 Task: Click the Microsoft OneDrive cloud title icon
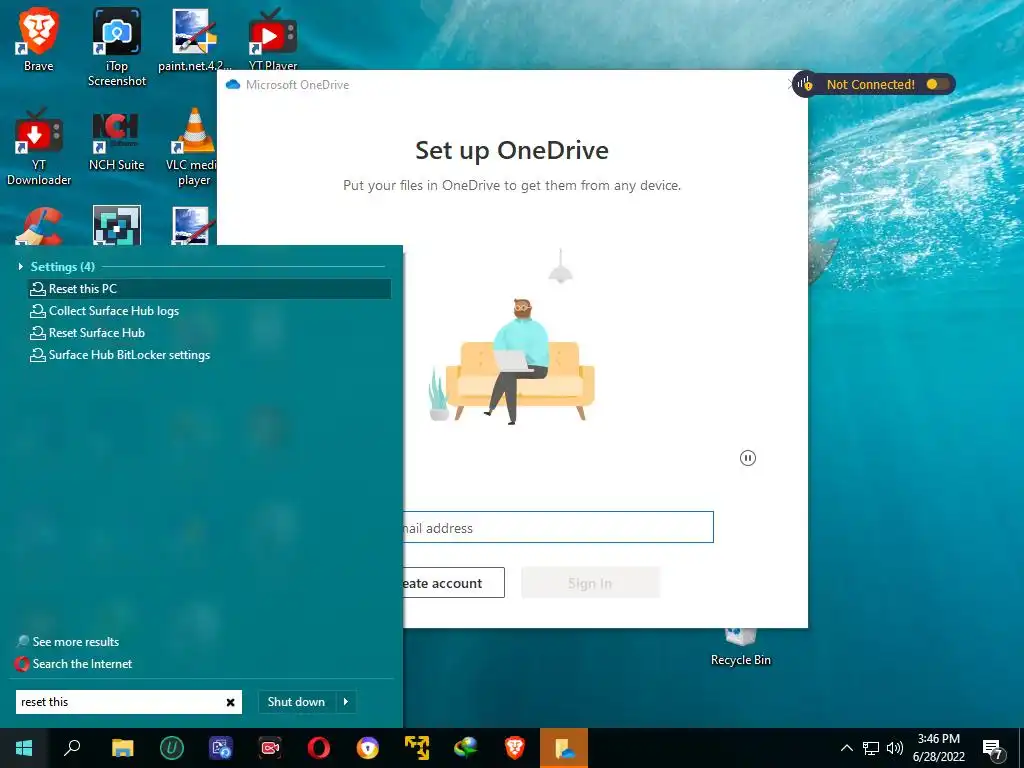232,85
